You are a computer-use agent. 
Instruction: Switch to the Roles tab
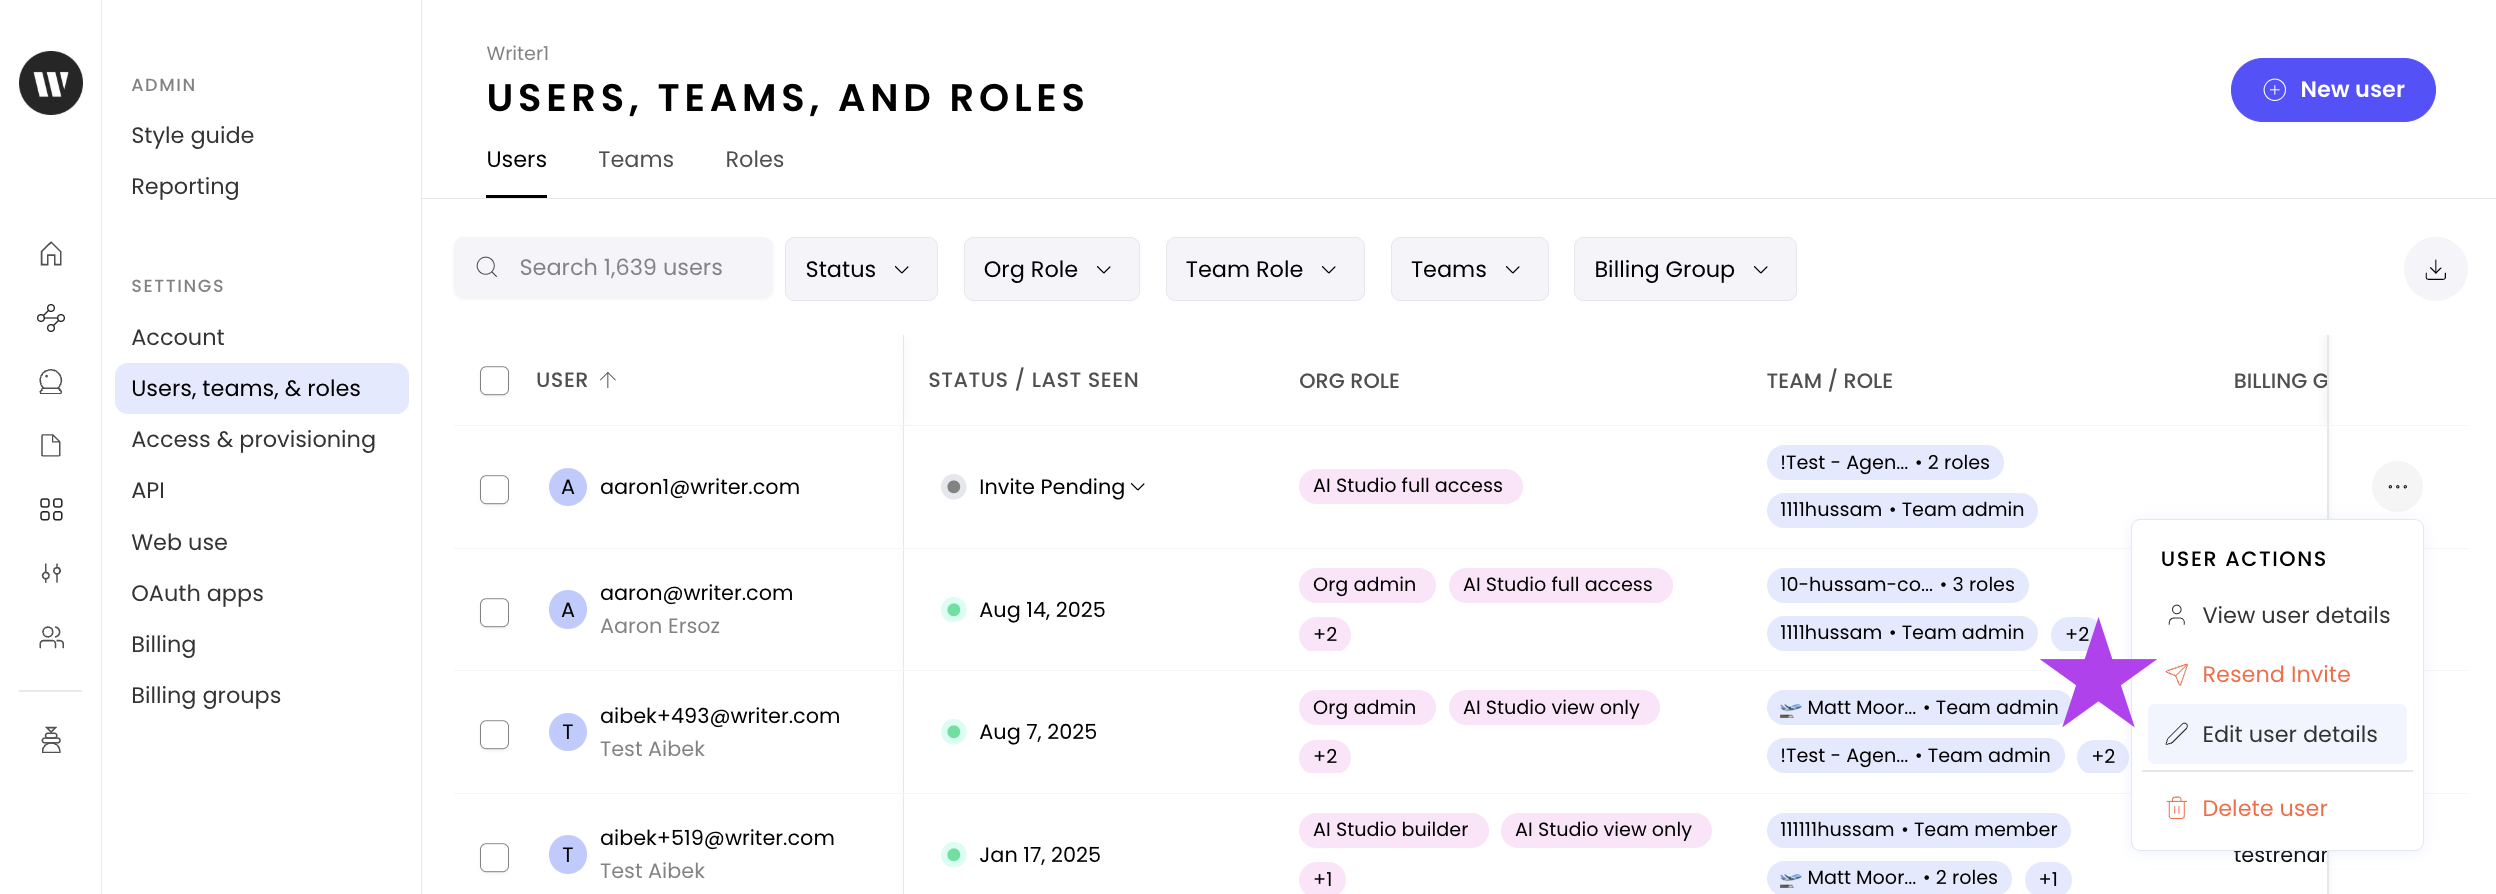coord(754,159)
